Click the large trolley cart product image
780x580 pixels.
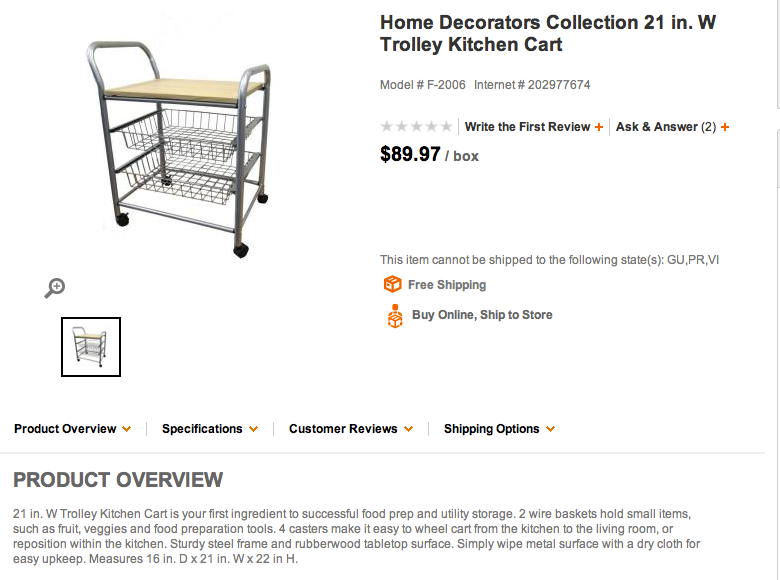pos(179,148)
